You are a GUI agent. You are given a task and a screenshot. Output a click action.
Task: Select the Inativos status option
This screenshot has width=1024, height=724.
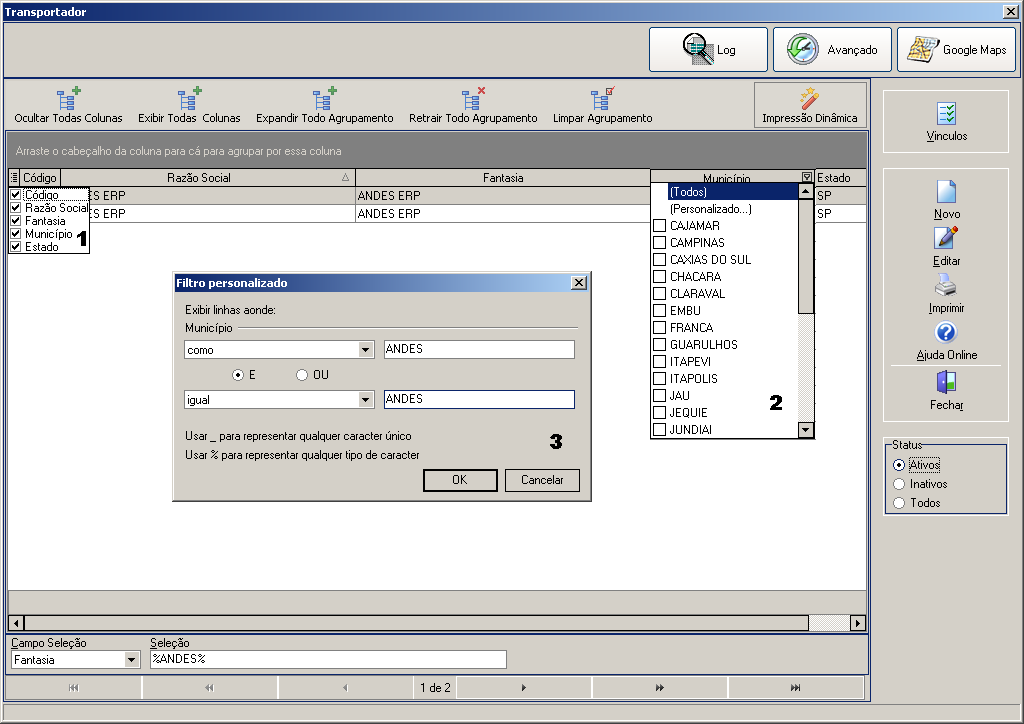point(899,484)
